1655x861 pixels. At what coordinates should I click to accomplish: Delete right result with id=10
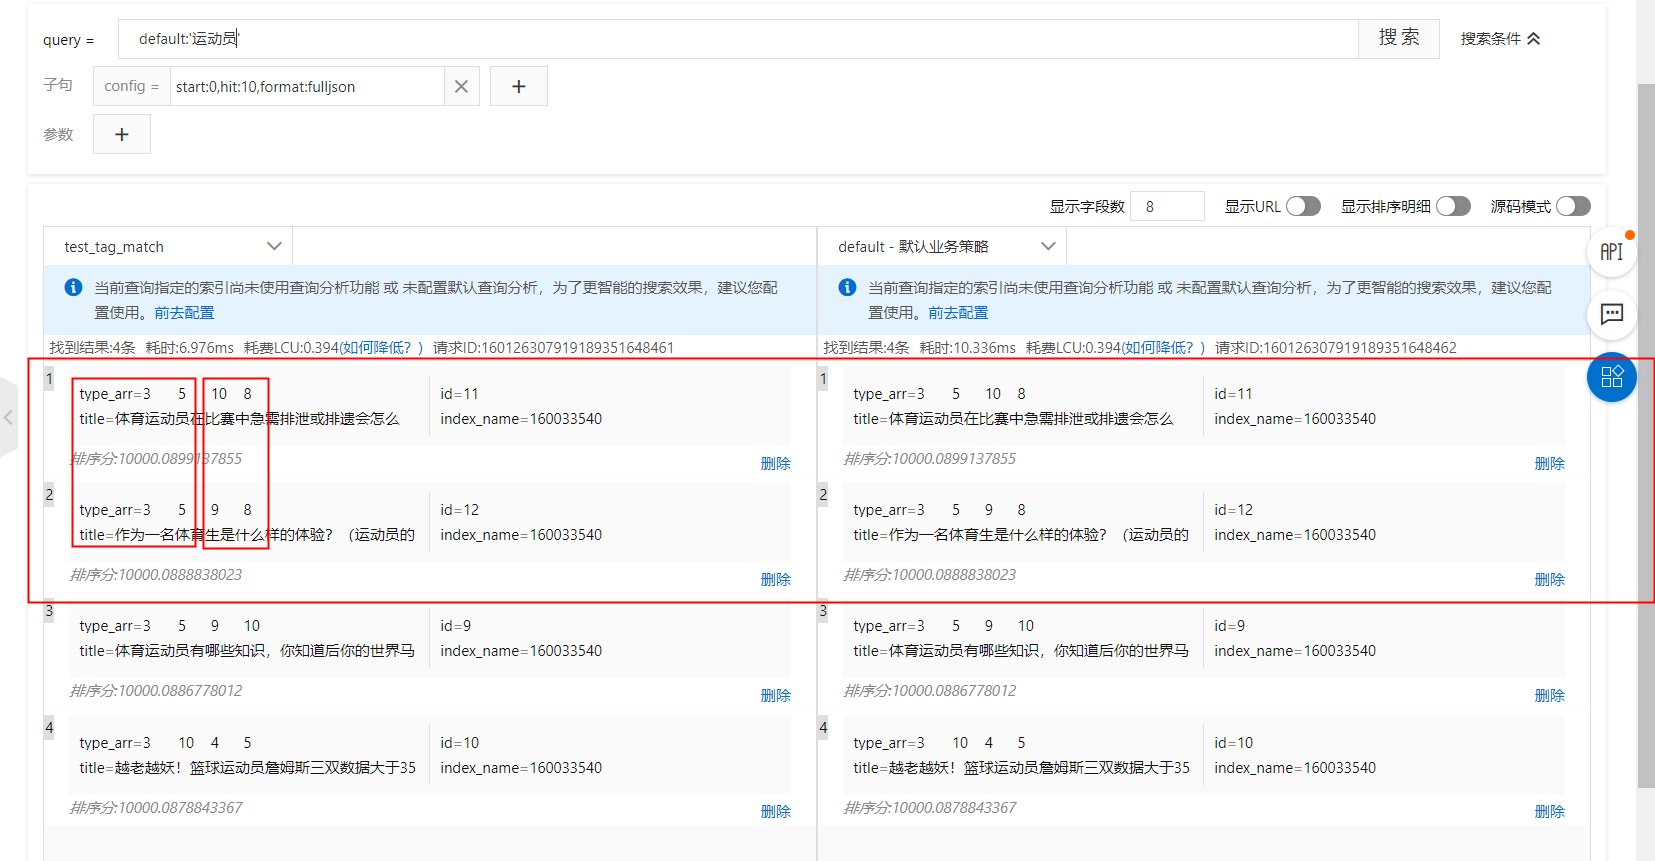(1550, 811)
